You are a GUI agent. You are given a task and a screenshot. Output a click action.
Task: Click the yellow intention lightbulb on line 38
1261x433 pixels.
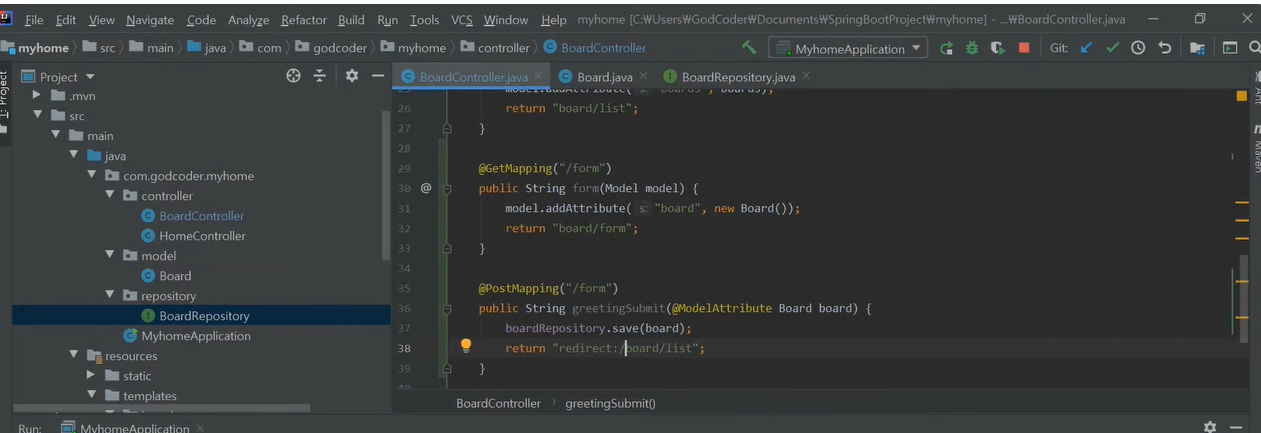(465, 346)
